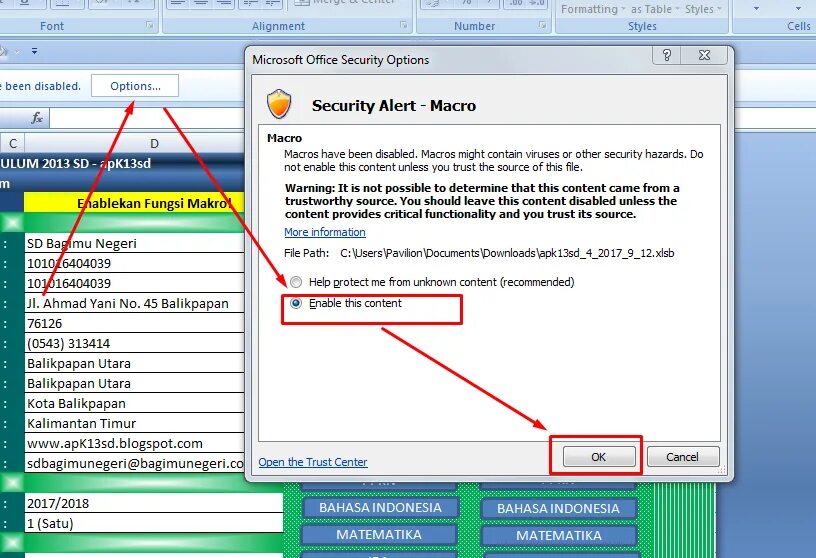Click the title cell ending in 2013 SD - apK13sd
The width and height of the screenshot is (816, 558).
pos(122,163)
